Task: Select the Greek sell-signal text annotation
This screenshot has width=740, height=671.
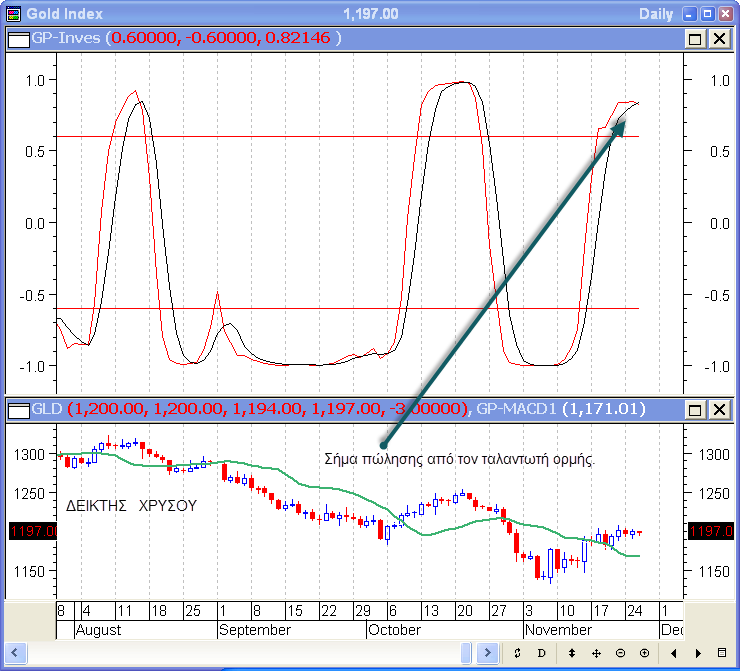Action: coord(460,460)
